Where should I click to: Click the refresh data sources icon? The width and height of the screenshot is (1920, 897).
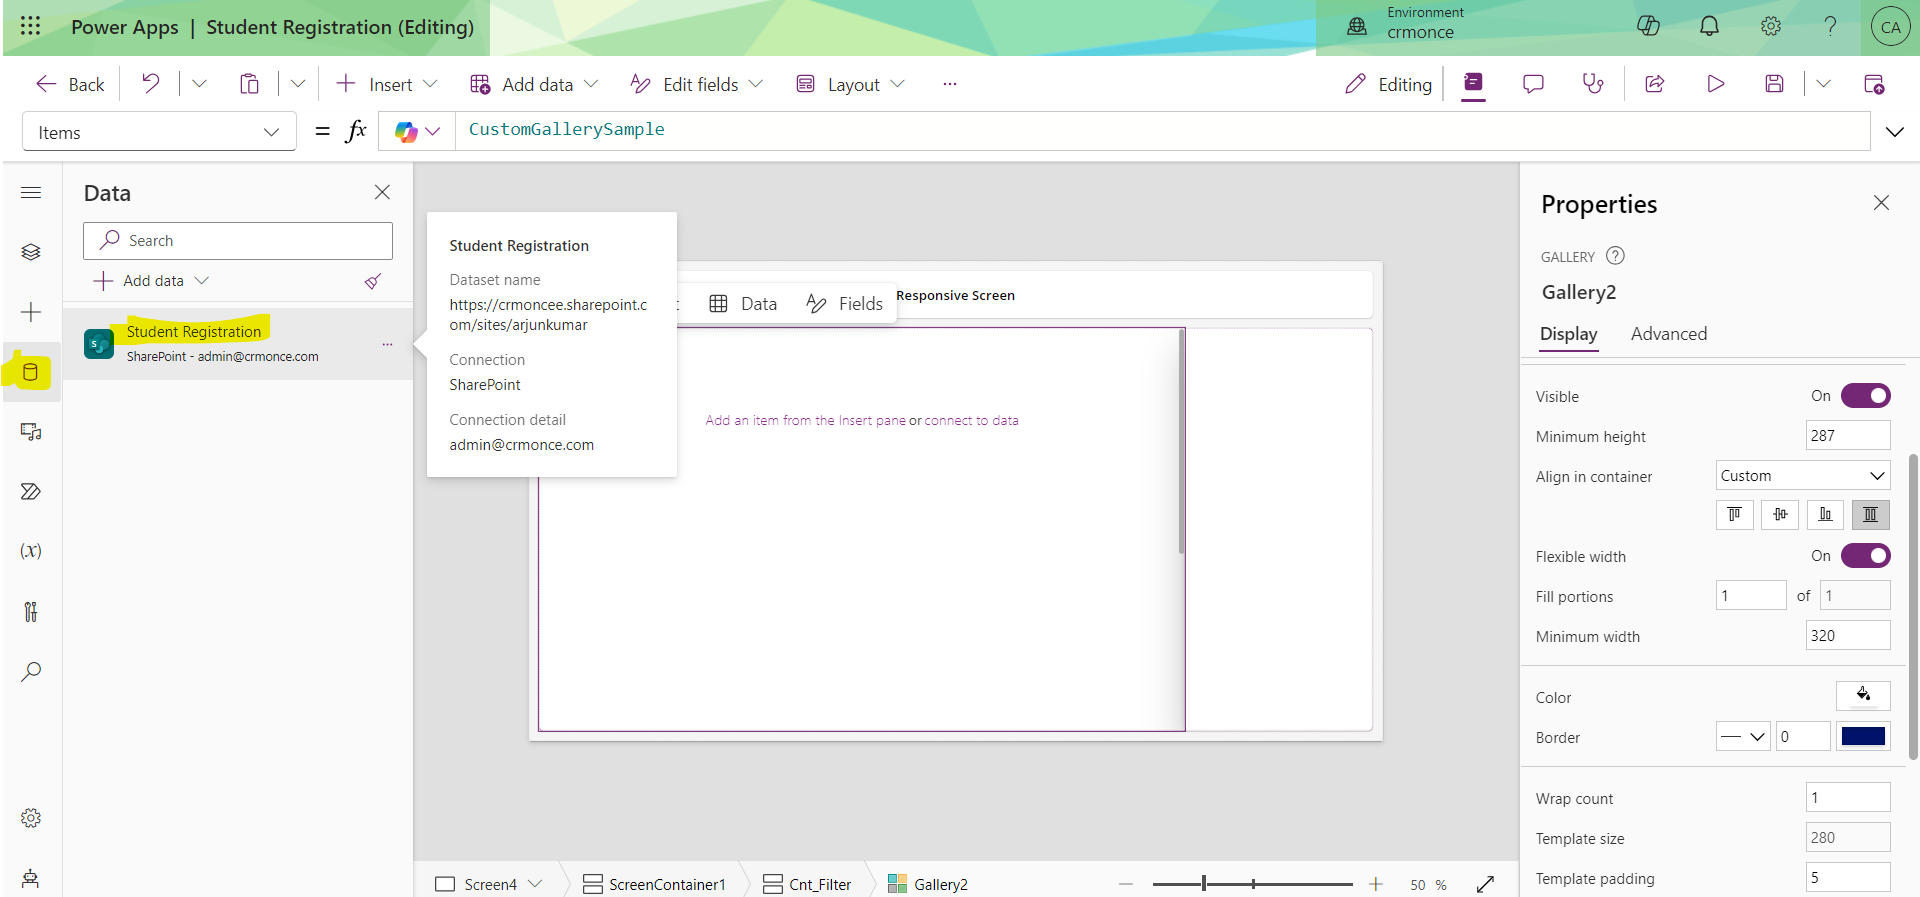373,281
